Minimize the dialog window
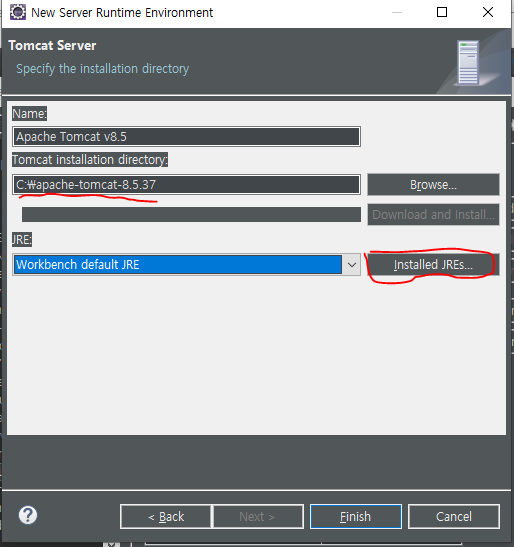The image size is (514, 547). tap(397, 12)
